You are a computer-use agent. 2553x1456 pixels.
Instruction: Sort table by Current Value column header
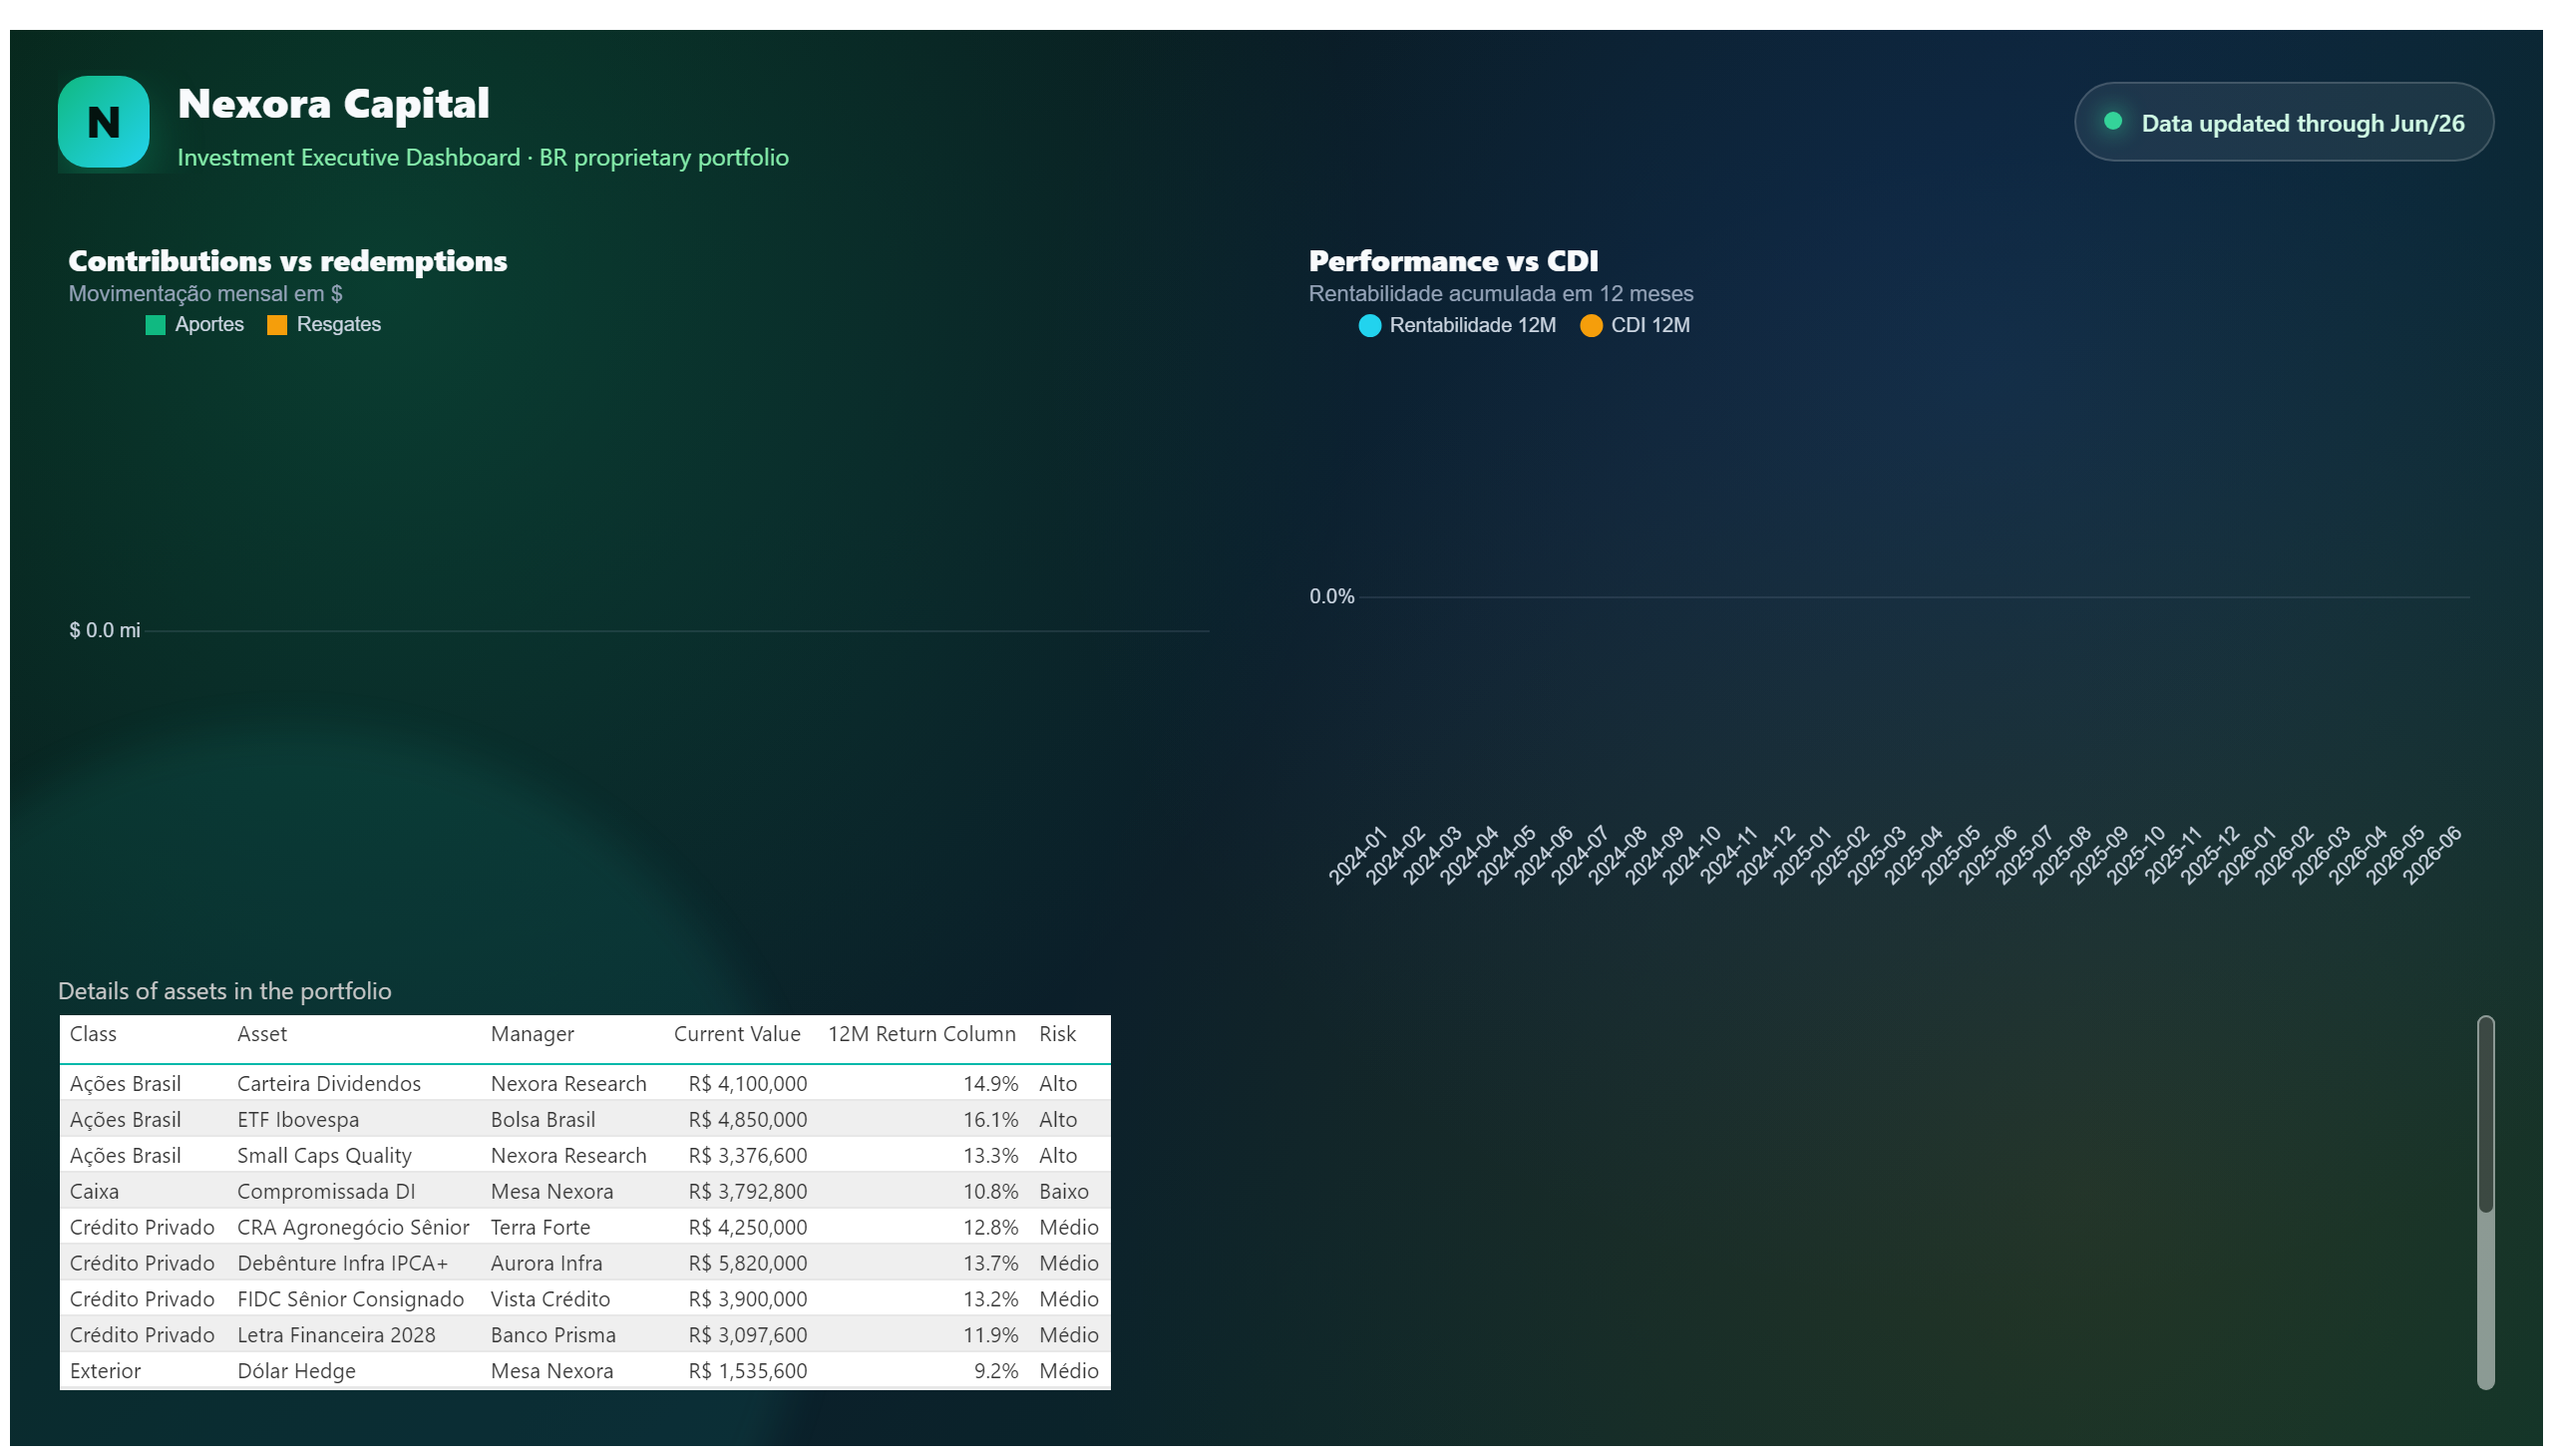pyautogui.click(x=737, y=1034)
